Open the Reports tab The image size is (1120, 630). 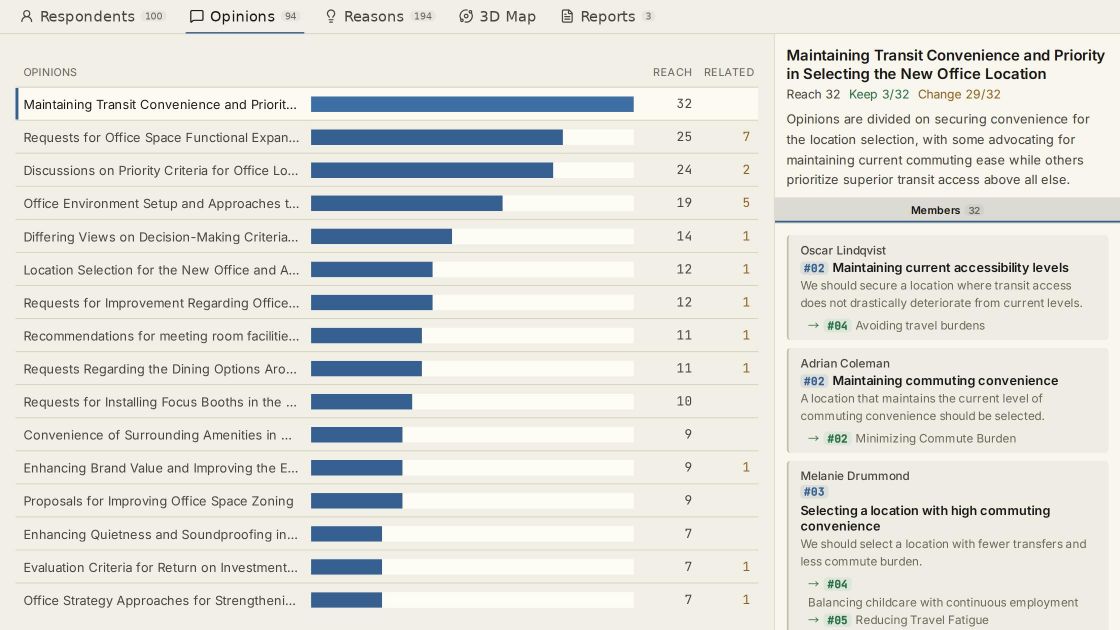(x=607, y=16)
